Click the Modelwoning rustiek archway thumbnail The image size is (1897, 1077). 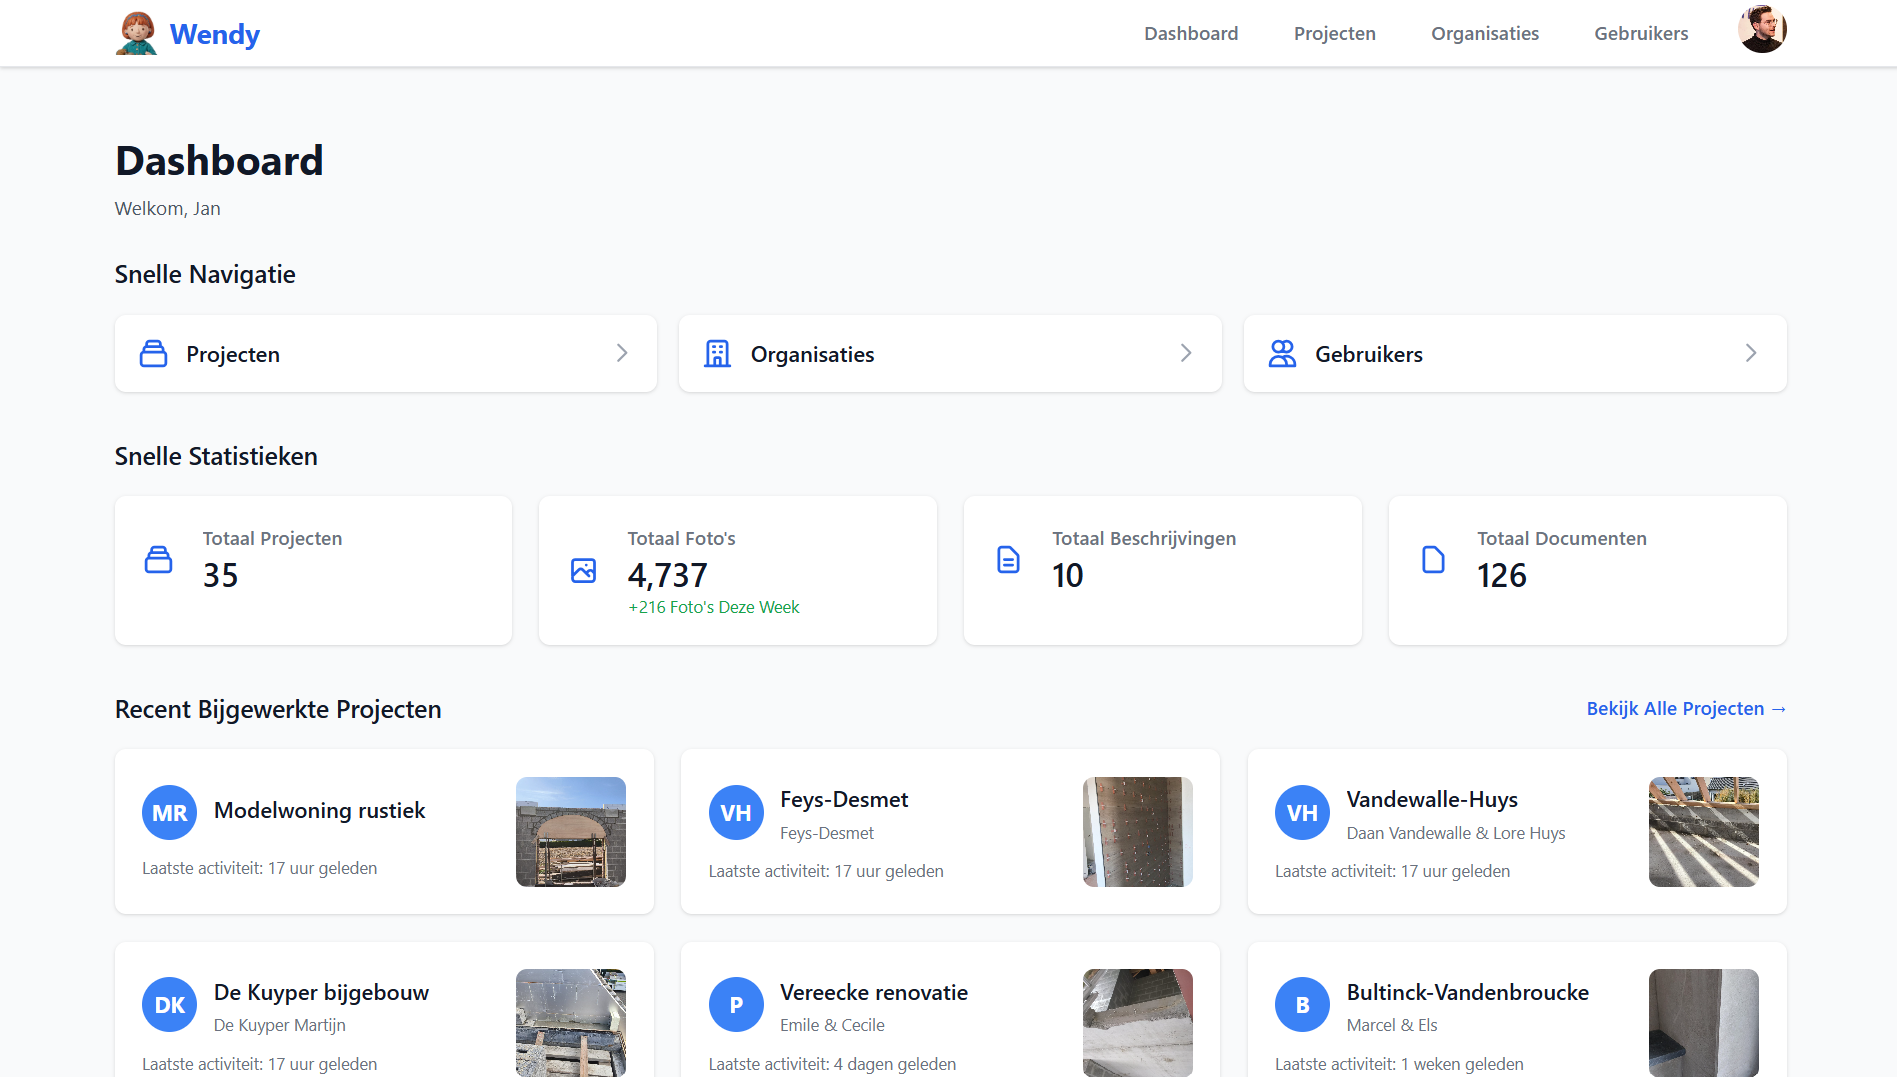coord(570,831)
